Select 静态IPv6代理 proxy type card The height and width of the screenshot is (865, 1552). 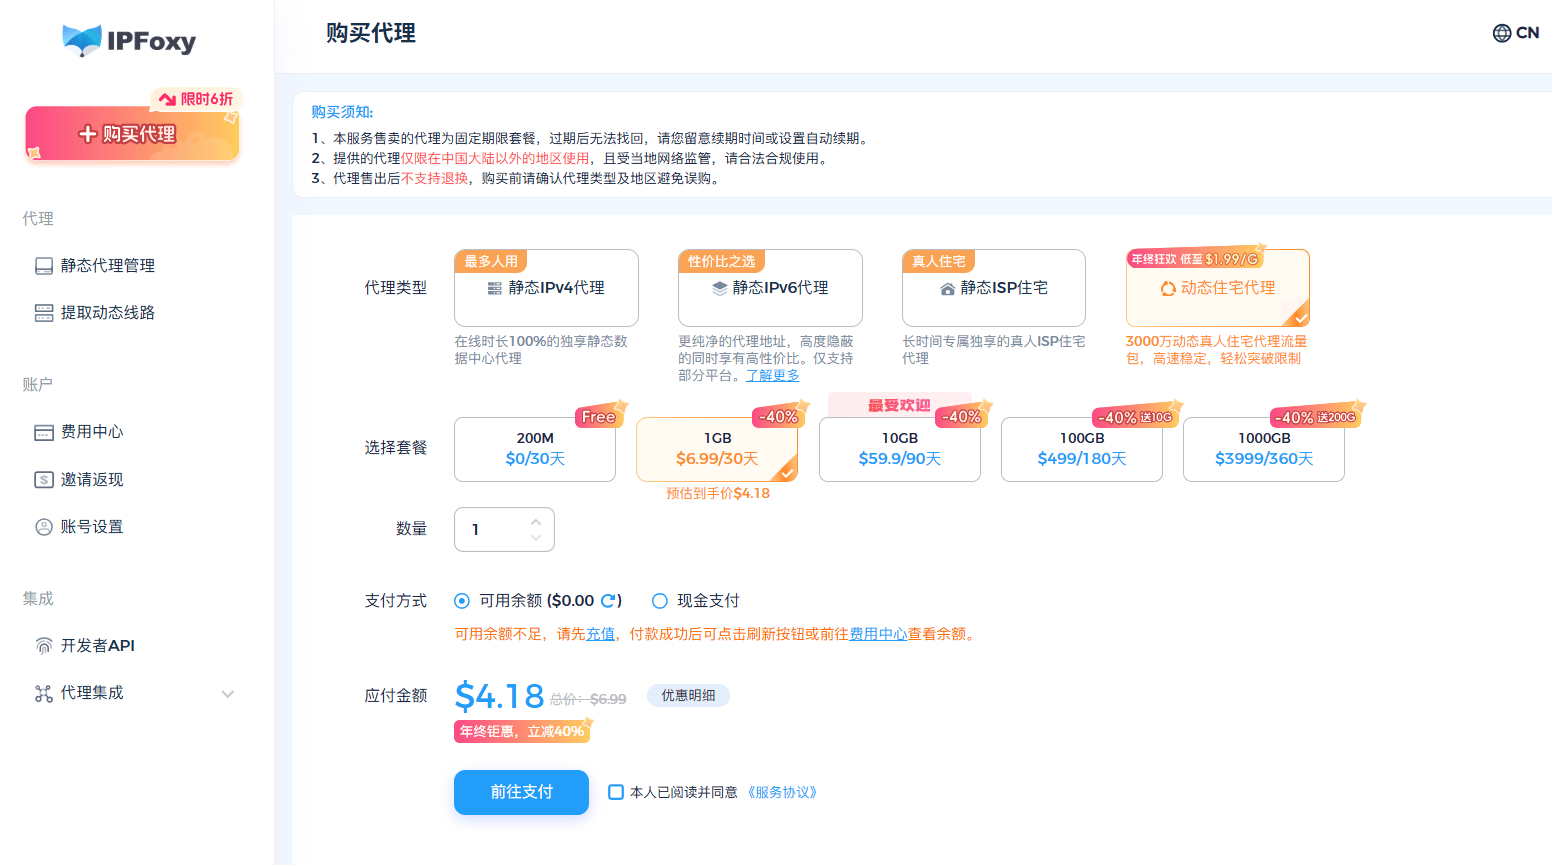coord(770,288)
